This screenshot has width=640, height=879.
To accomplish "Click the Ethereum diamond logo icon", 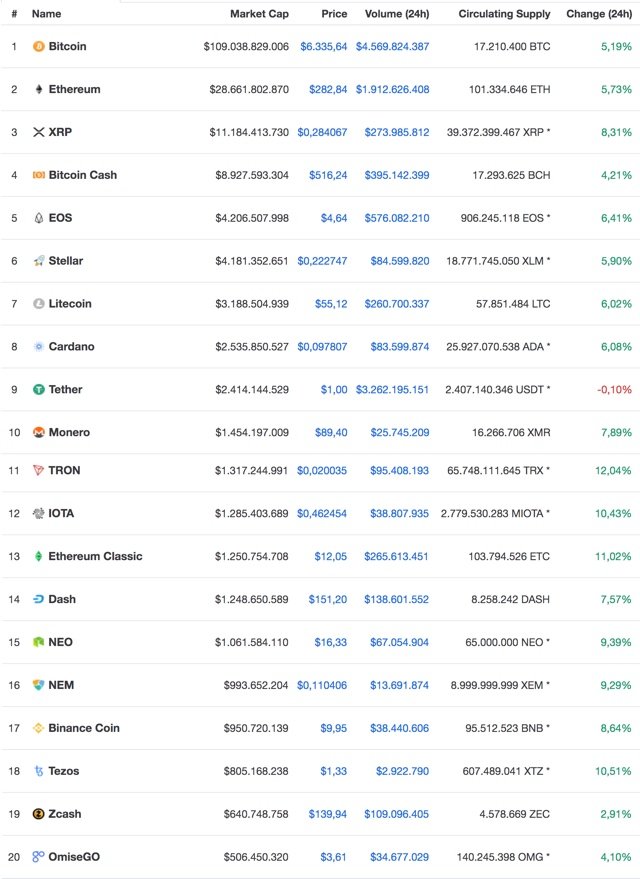I will tap(39, 90).
